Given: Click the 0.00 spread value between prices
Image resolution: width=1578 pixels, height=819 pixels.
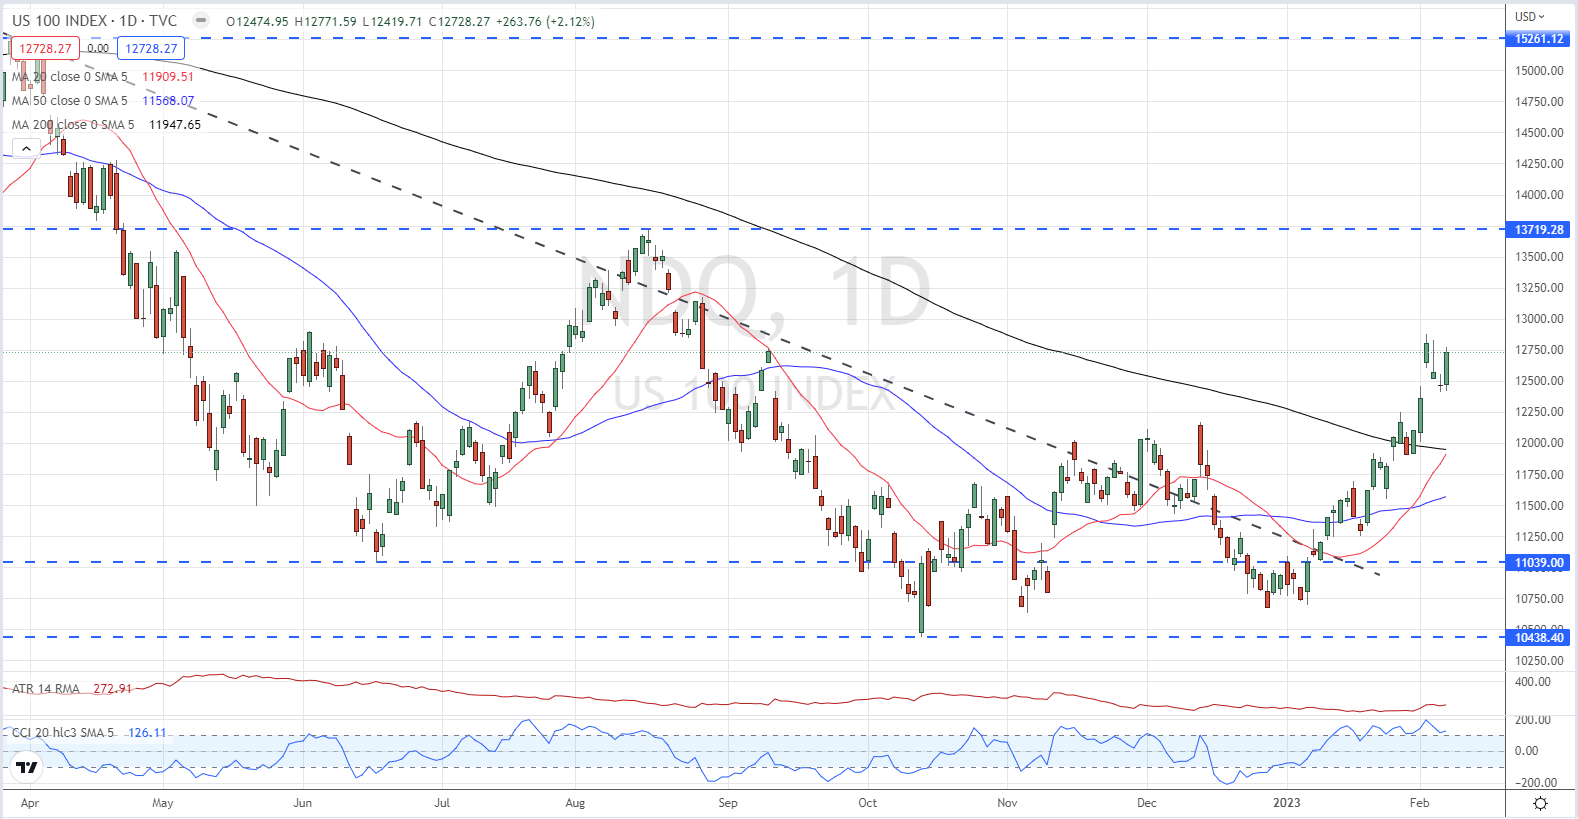Looking at the screenshot, I should coord(98,48).
